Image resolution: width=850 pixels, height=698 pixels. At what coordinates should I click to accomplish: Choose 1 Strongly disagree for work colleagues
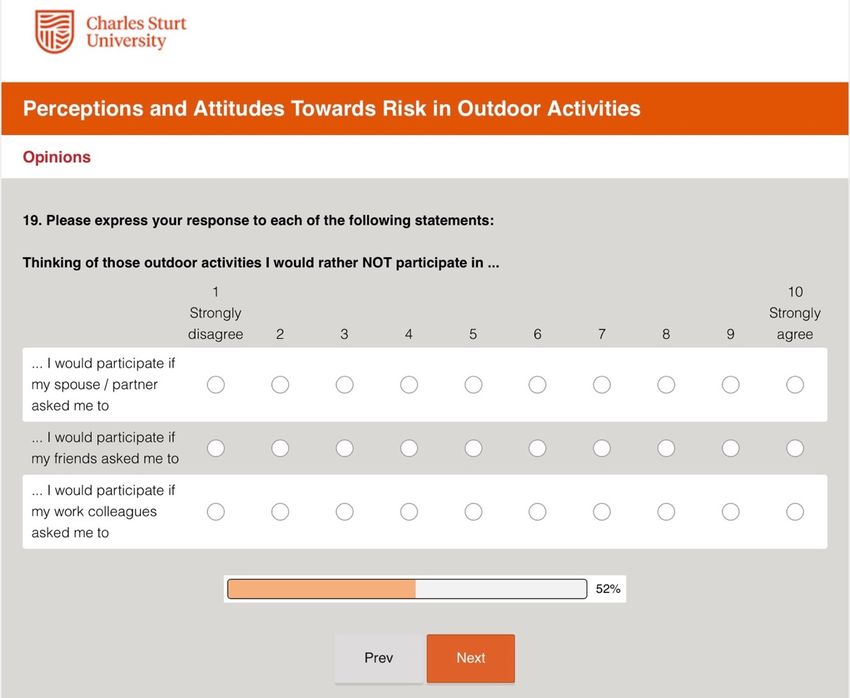pyautogui.click(x=216, y=512)
